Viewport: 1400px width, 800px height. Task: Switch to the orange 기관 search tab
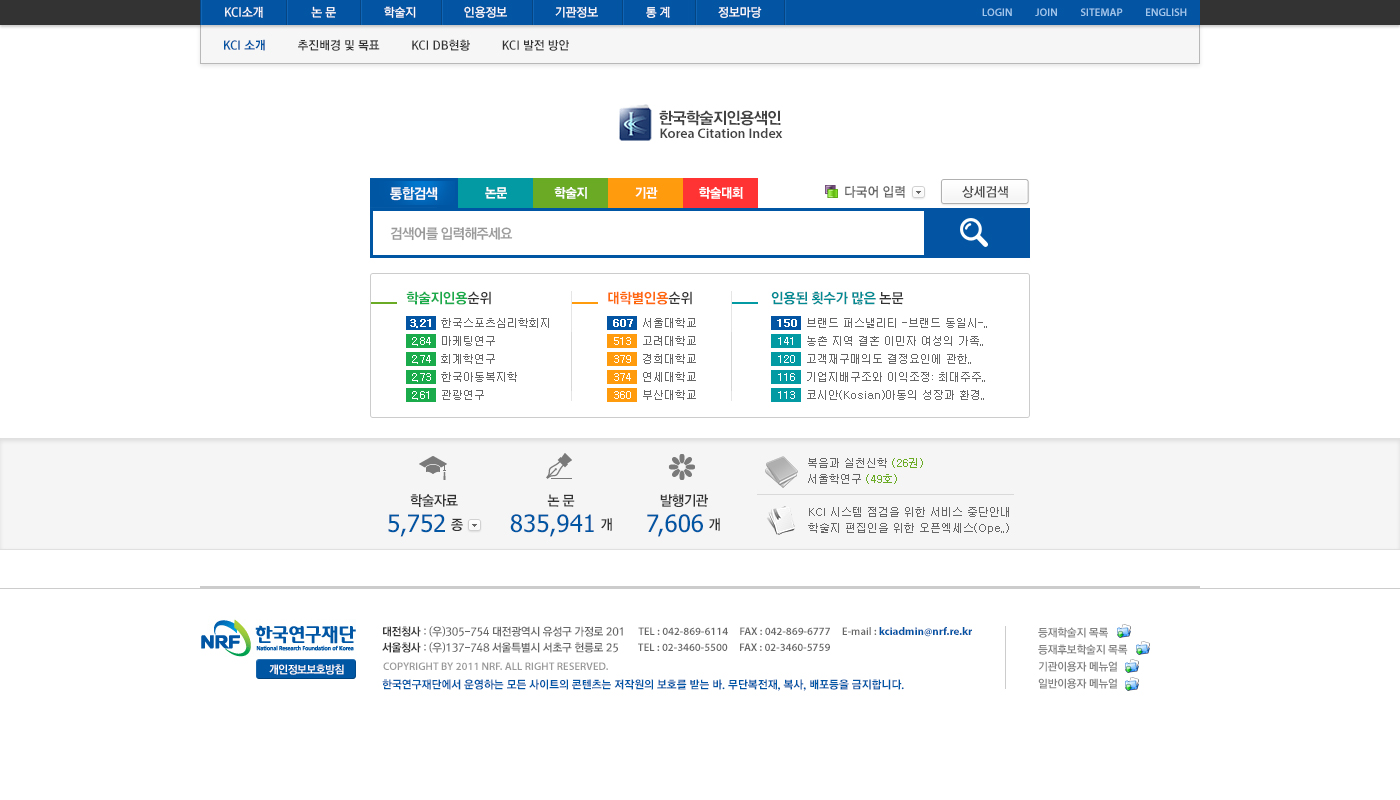click(x=645, y=193)
